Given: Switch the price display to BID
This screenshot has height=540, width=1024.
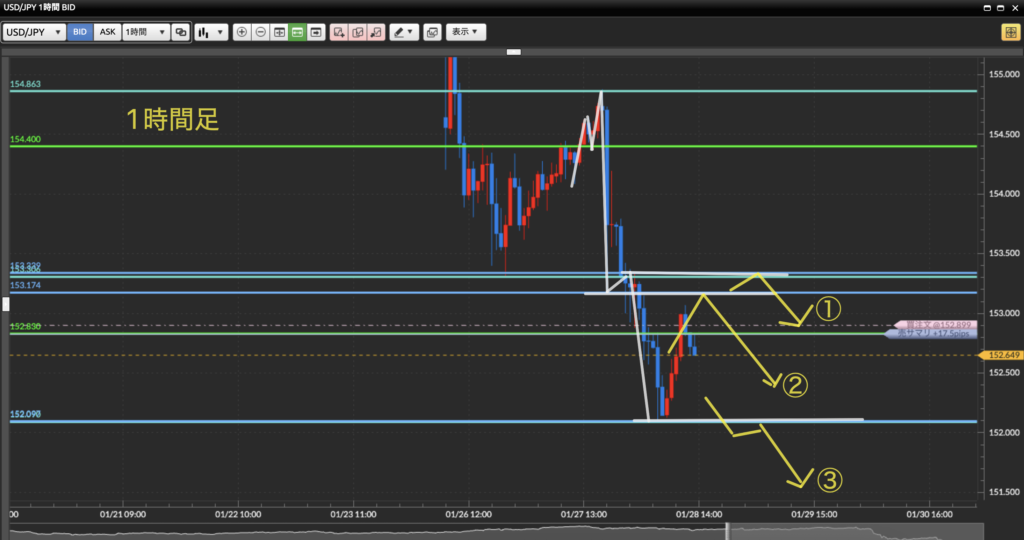Looking at the screenshot, I should coord(80,32).
